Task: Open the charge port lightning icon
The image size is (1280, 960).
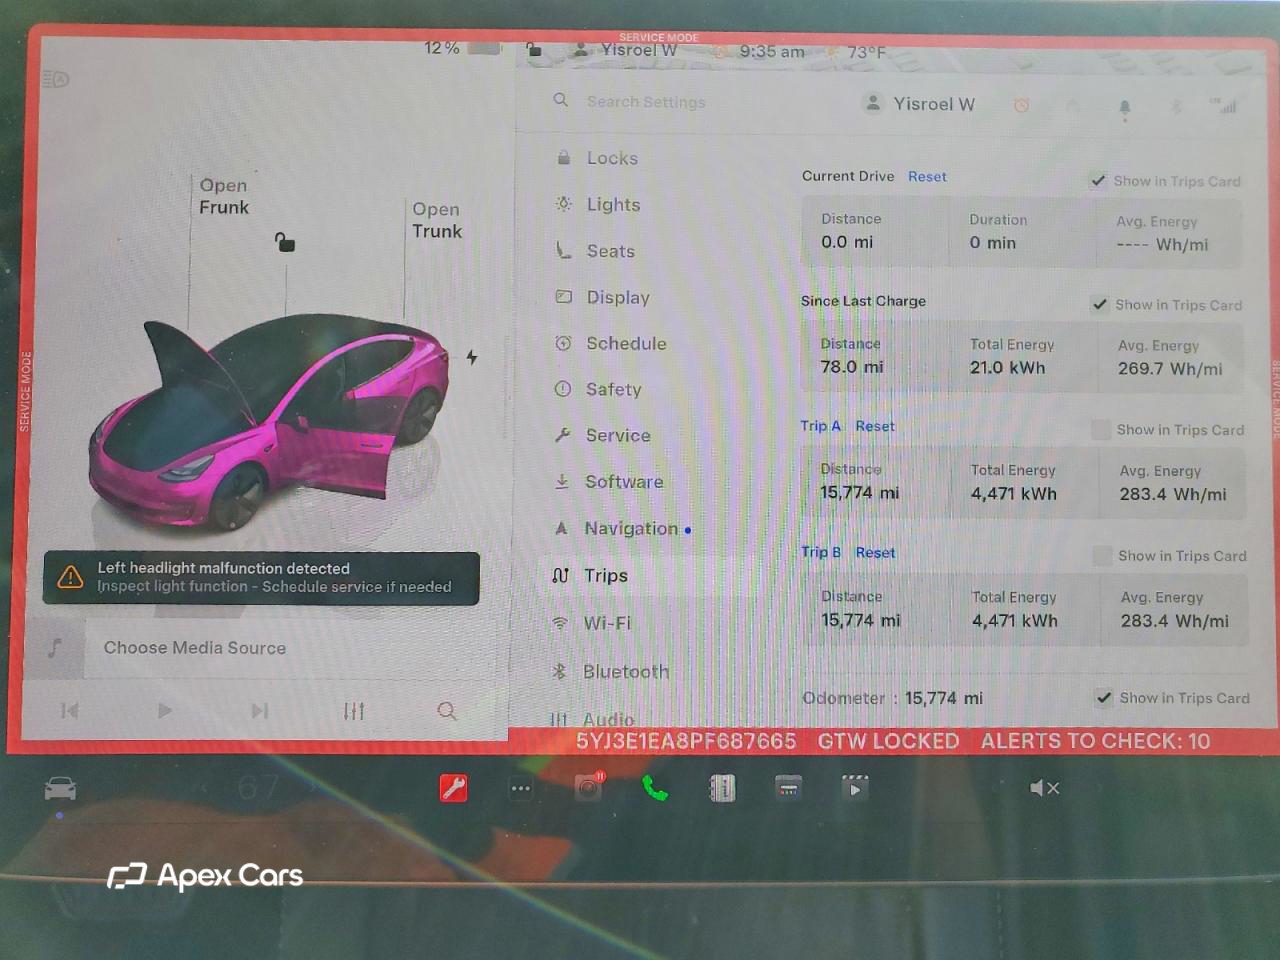Action: (471, 357)
